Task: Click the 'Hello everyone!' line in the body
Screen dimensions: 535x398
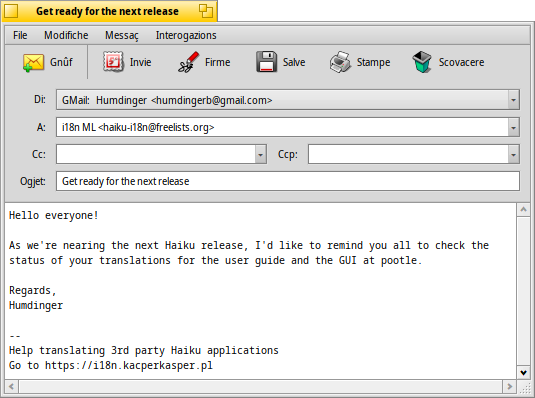Action: coord(54,216)
